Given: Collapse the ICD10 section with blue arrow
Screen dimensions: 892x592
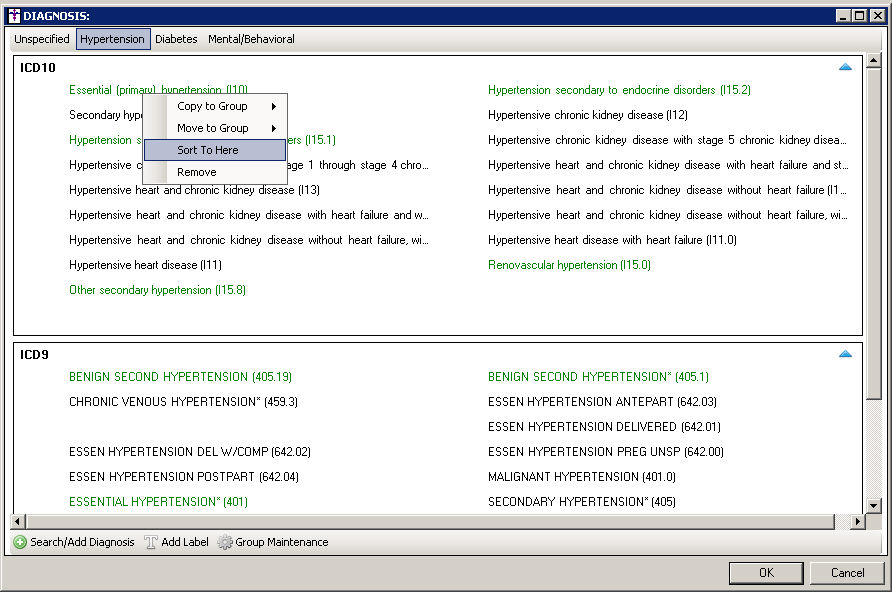Looking at the screenshot, I should (x=845, y=67).
